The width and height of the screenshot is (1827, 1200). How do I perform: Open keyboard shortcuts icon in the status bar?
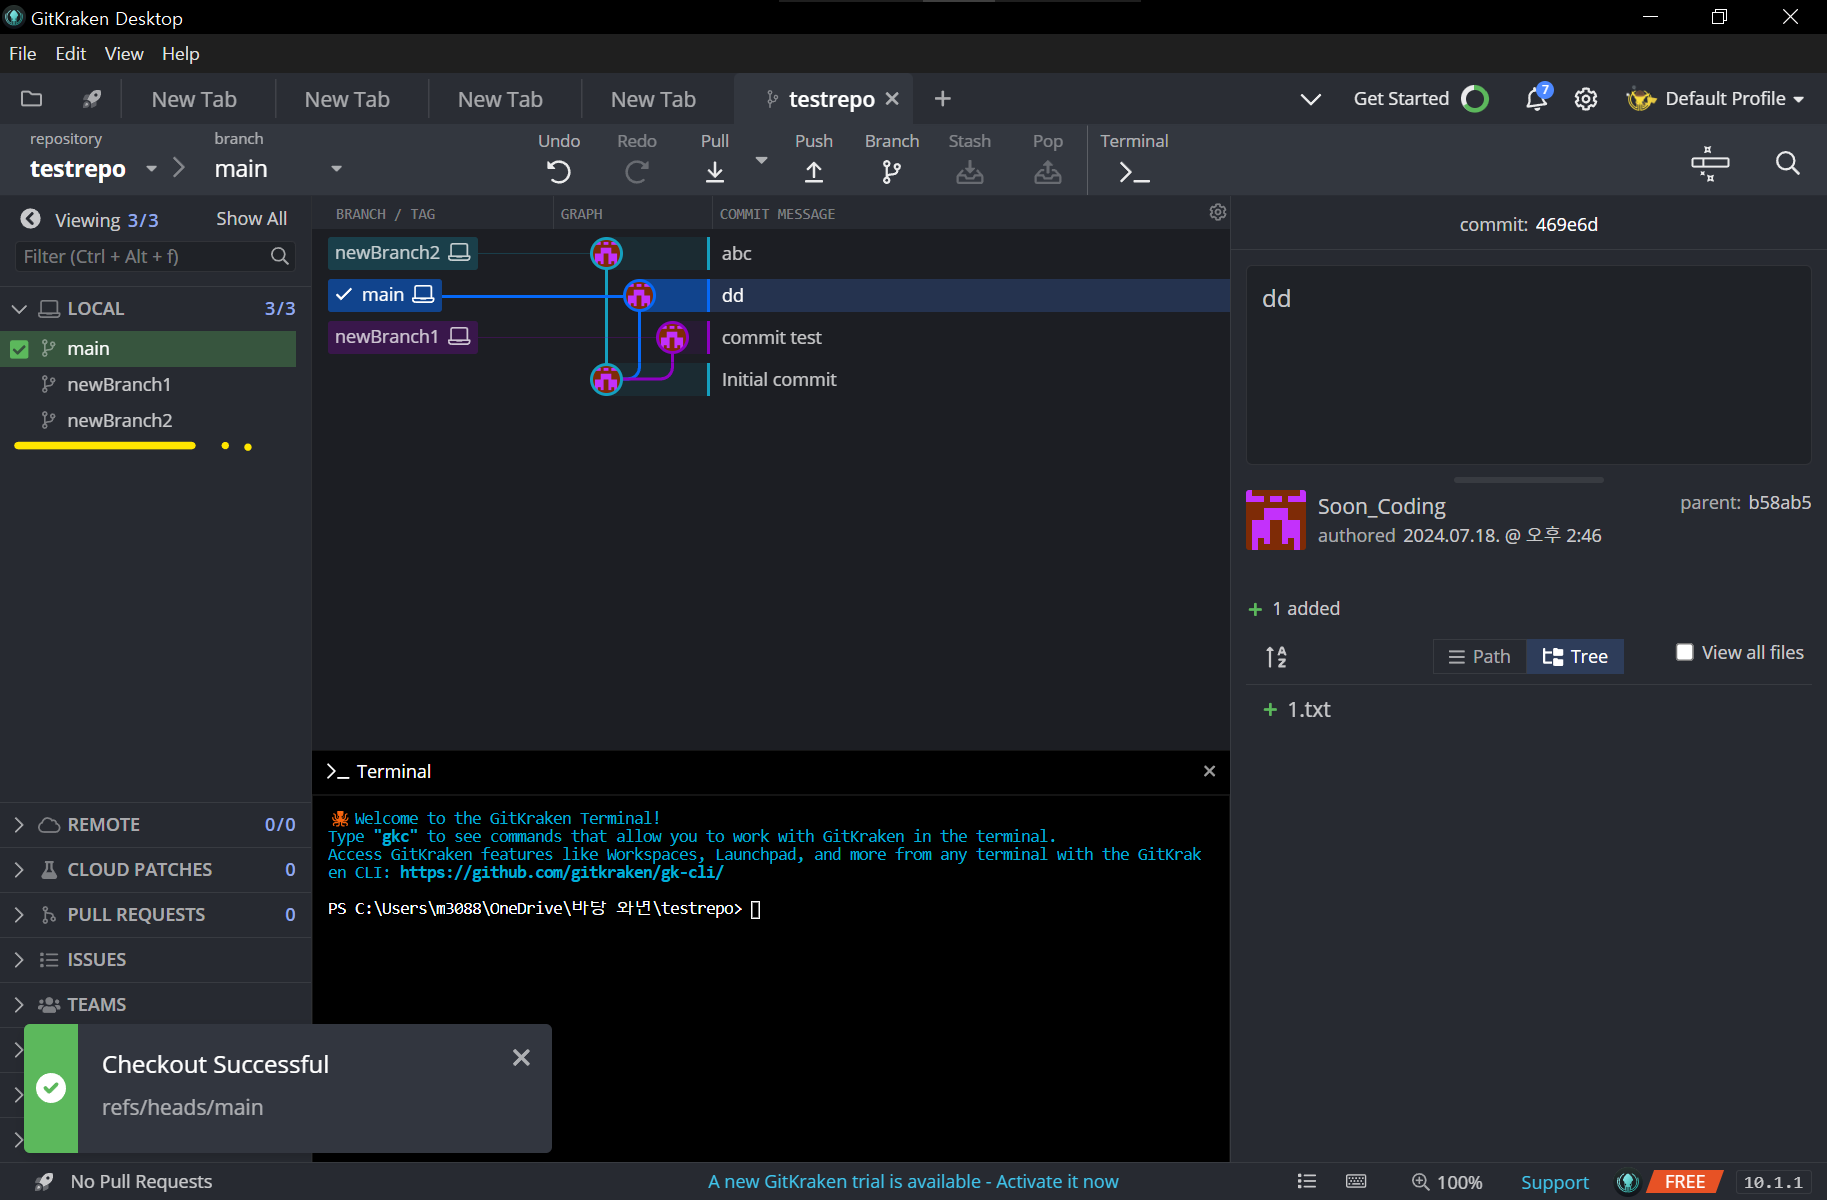pos(1356,1181)
